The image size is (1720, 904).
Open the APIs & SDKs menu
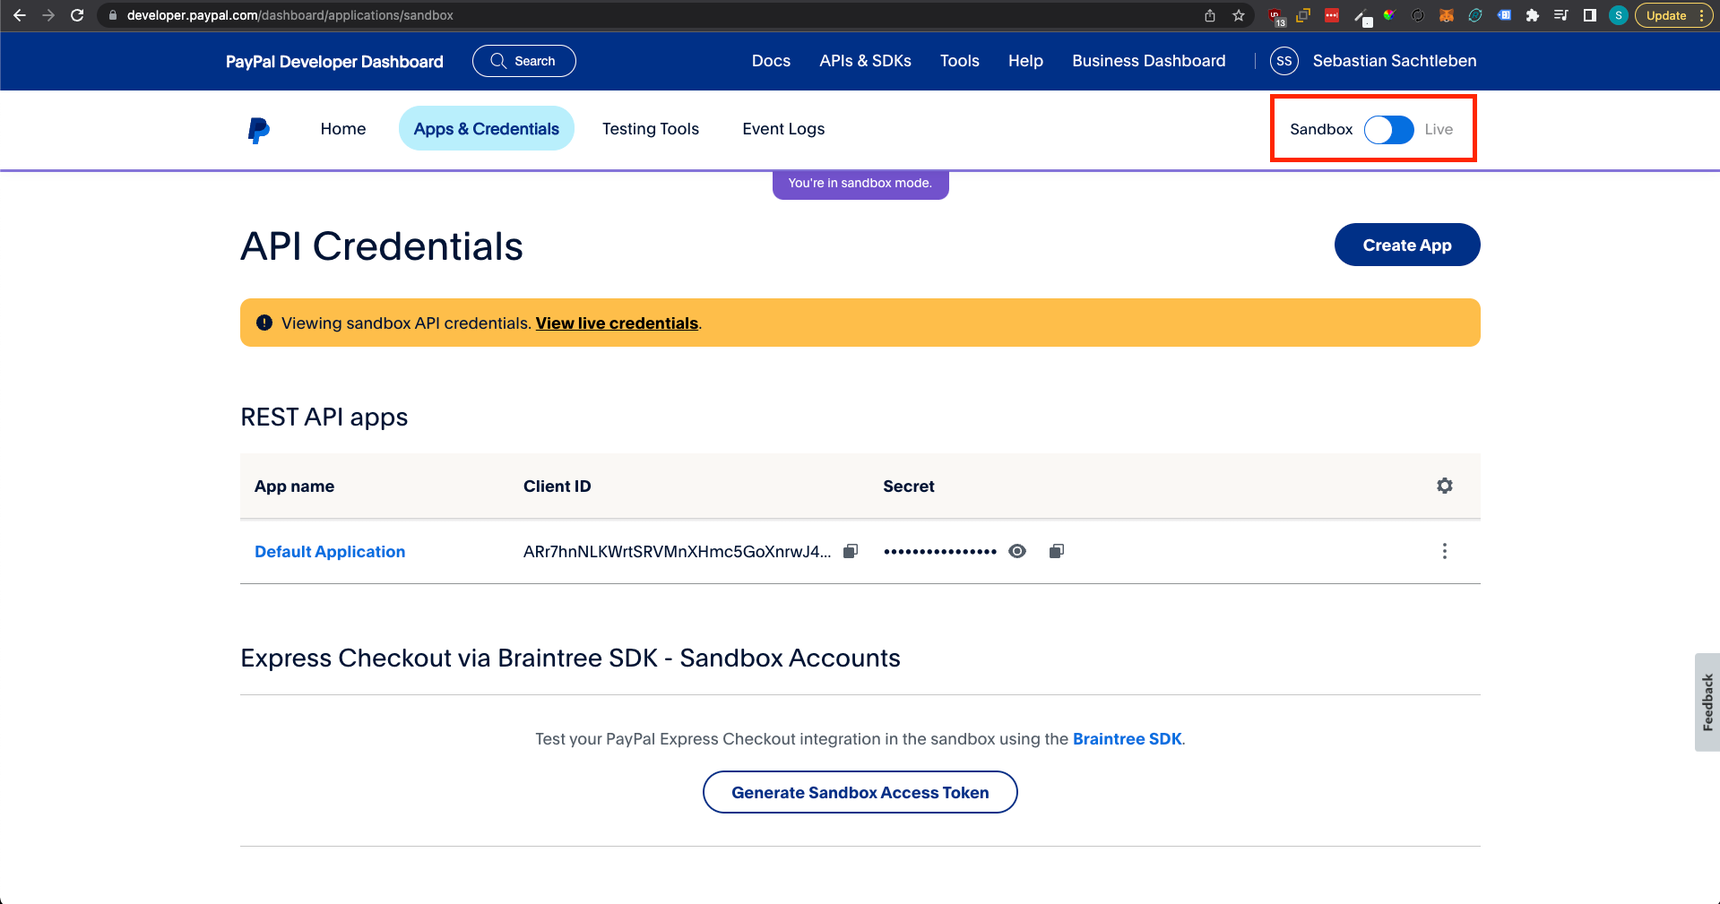tap(865, 61)
